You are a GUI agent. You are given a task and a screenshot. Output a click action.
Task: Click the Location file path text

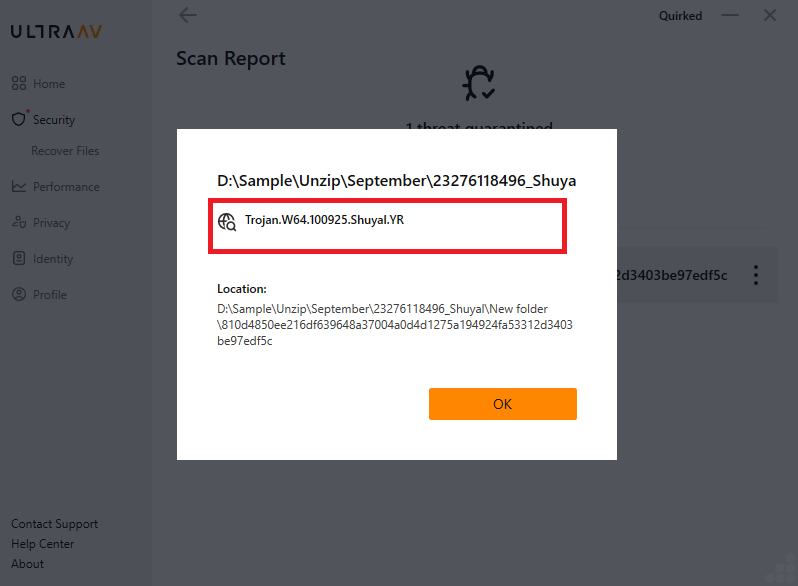(x=395, y=324)
